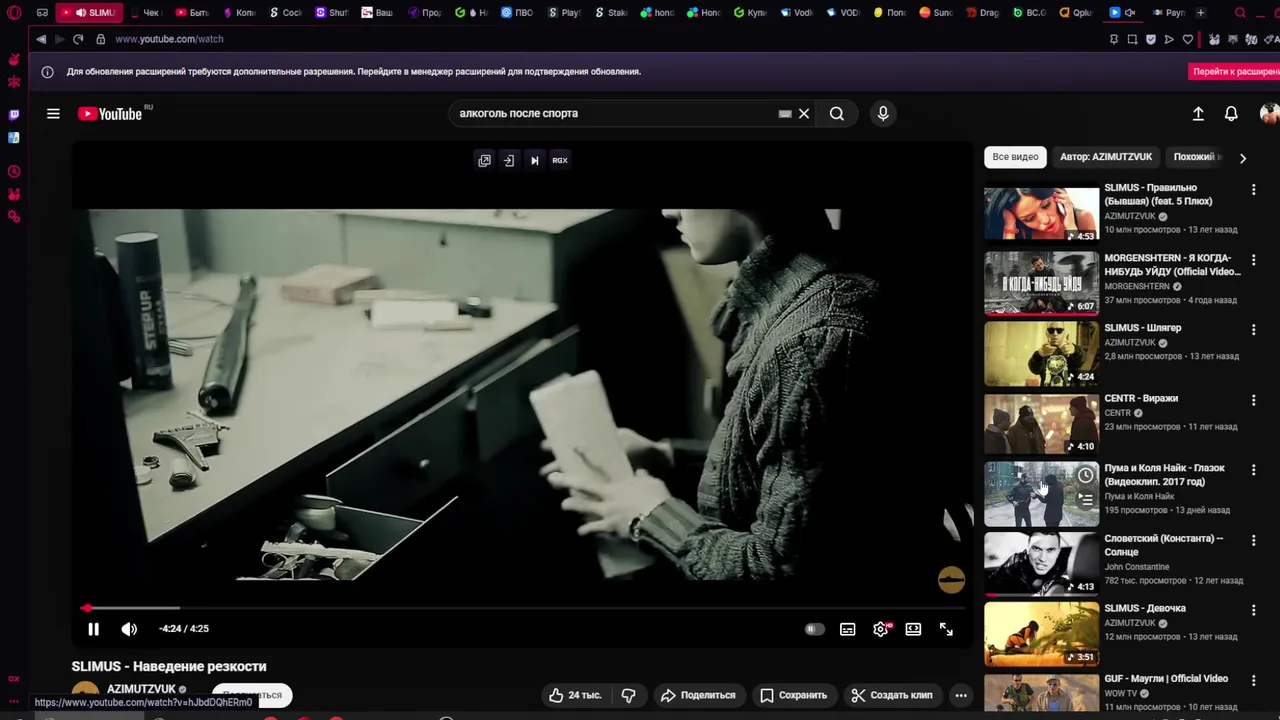Open the on-screen keyboard icon in search

pyautogui.click(x=785, y=114)
